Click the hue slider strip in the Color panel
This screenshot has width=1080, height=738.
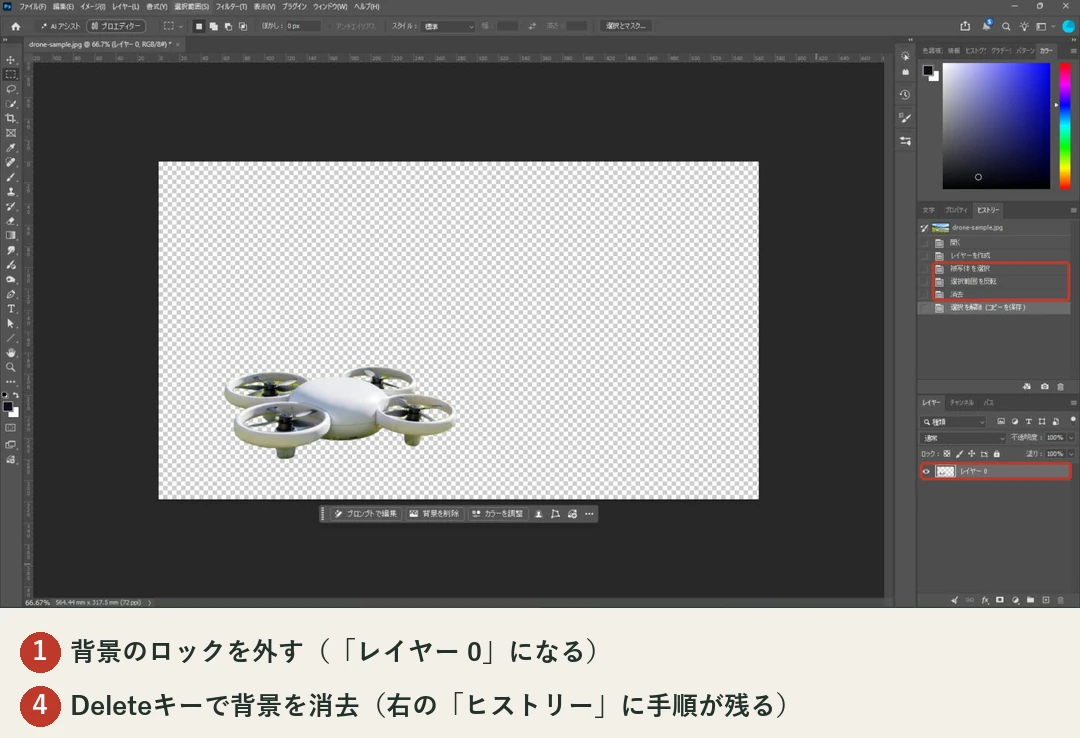pos(1065,125)
